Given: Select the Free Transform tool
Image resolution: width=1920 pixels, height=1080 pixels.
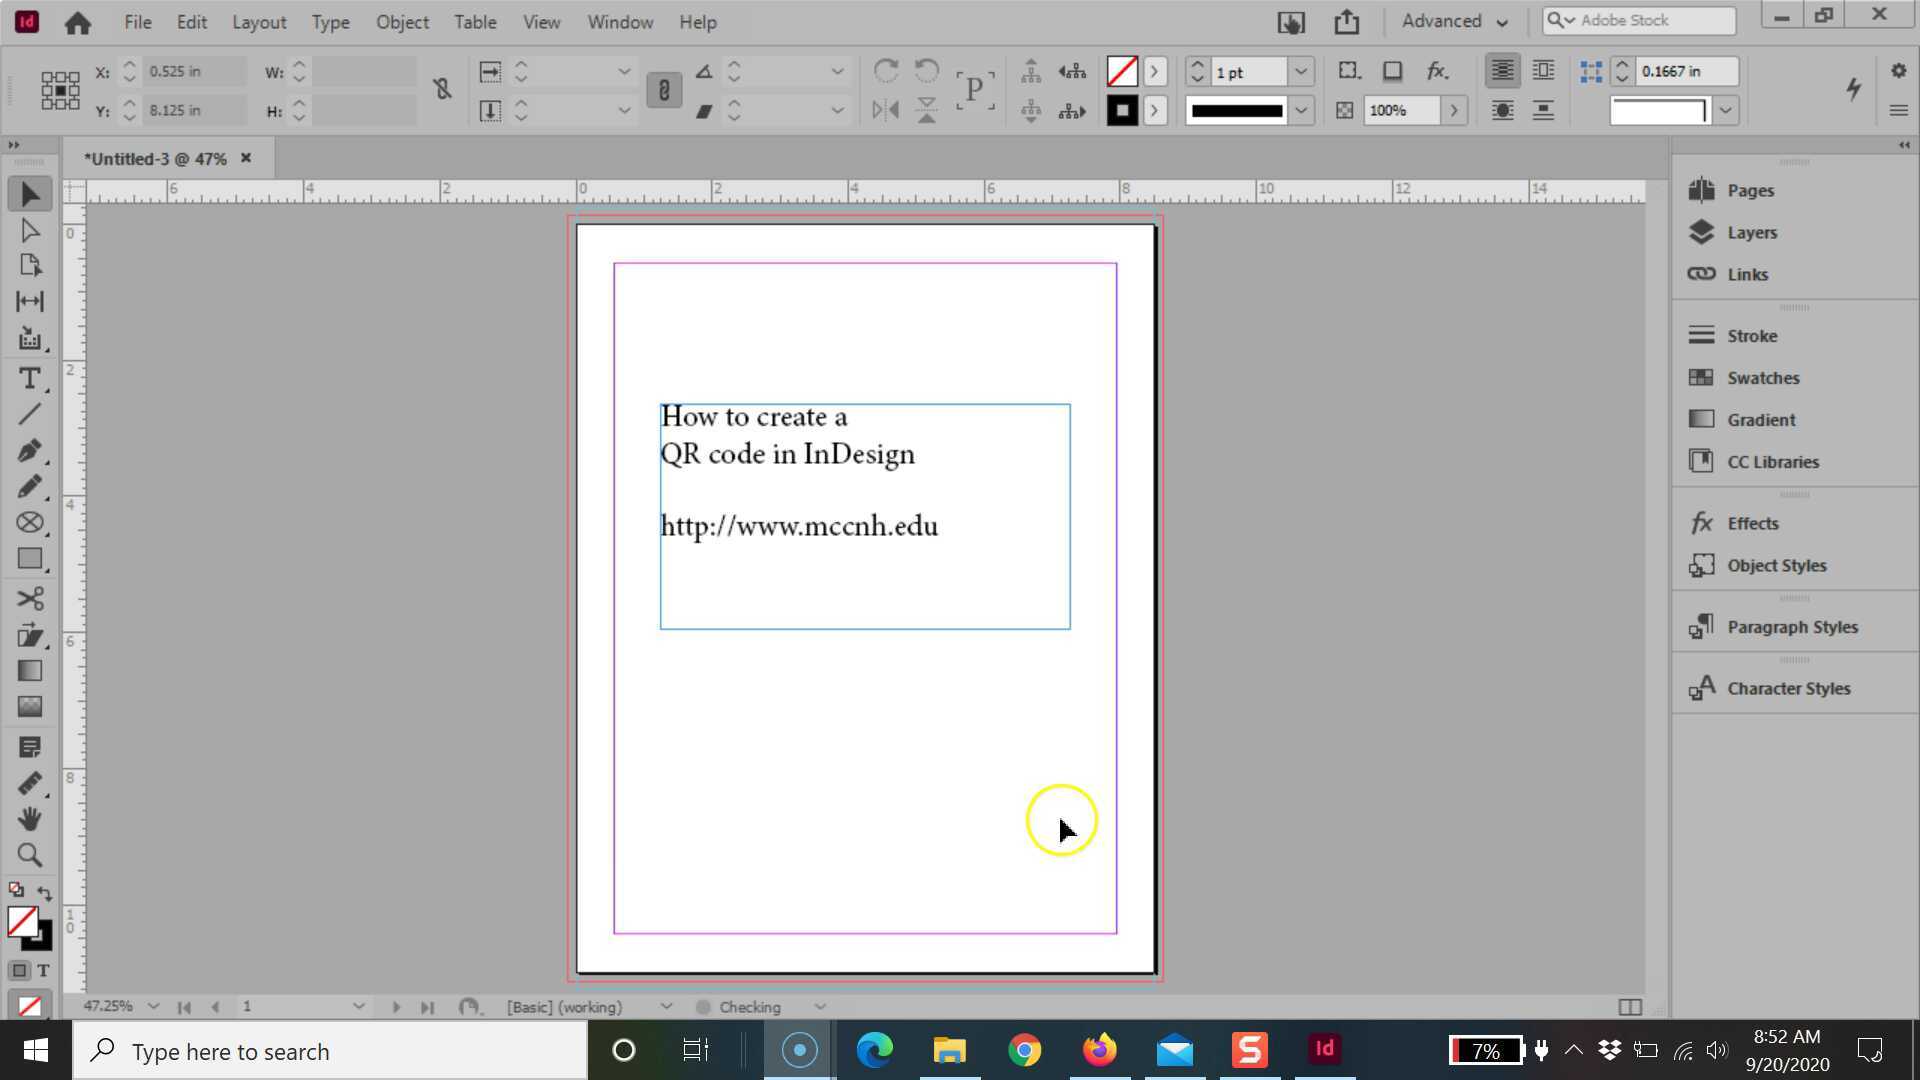Looking at the screenshot, I should 29,636.
